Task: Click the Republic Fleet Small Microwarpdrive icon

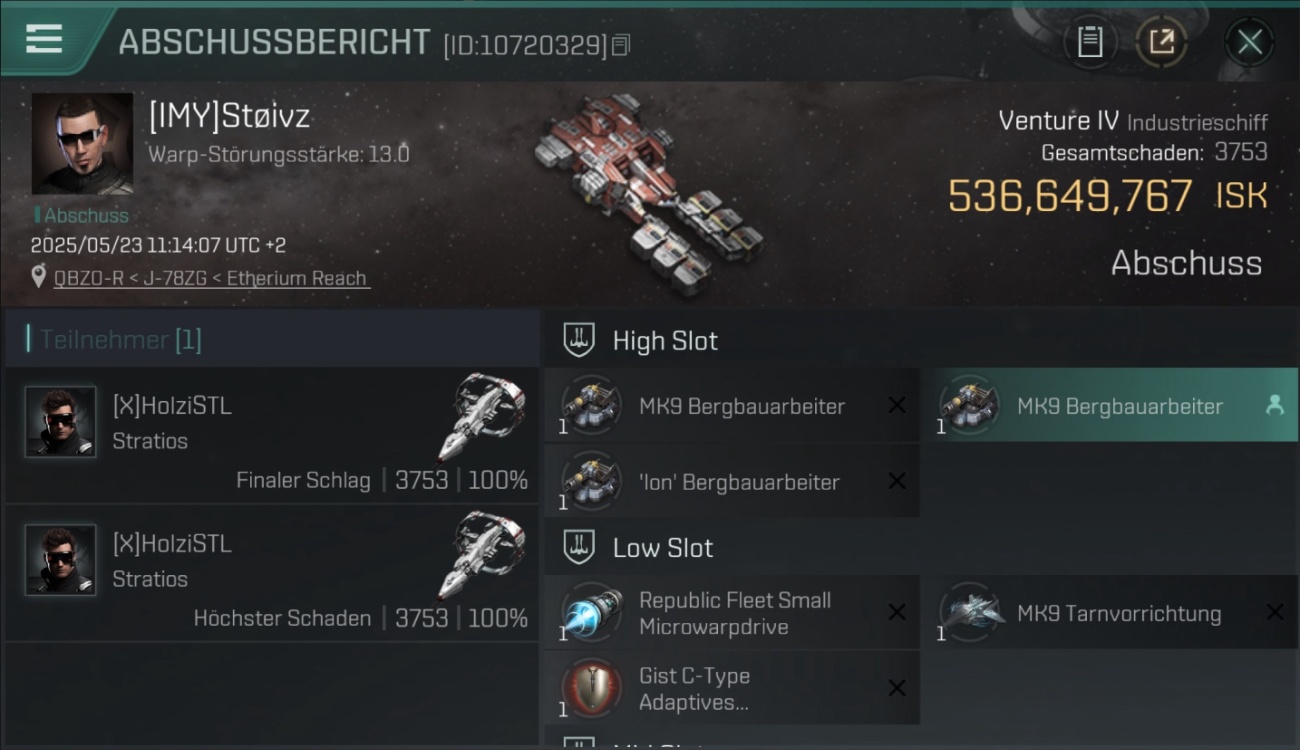Action: [x=592, y=612]
